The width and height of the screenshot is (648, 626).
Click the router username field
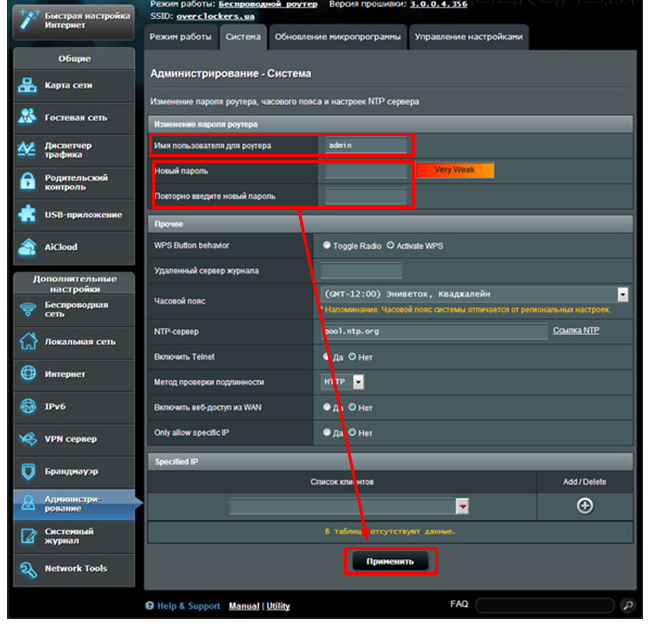click(x=366, y=145)
